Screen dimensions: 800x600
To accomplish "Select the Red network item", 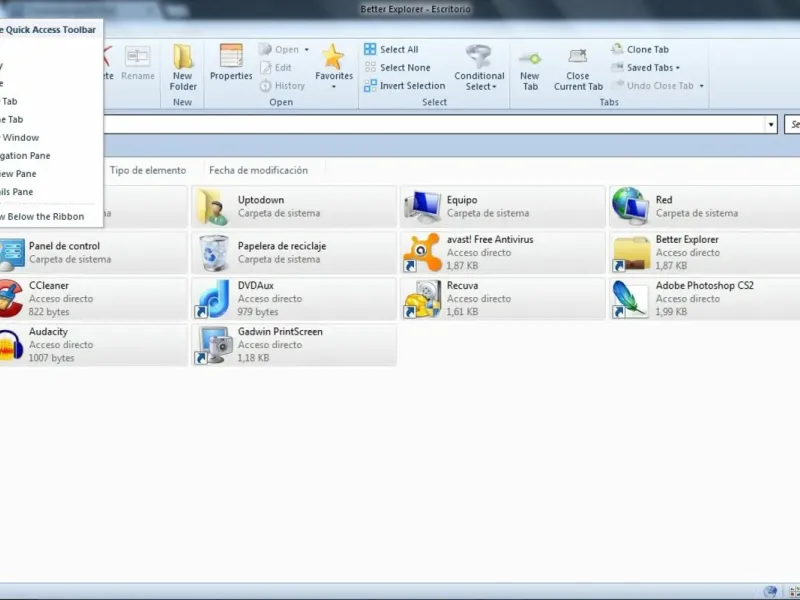I will tap(705, 207).
